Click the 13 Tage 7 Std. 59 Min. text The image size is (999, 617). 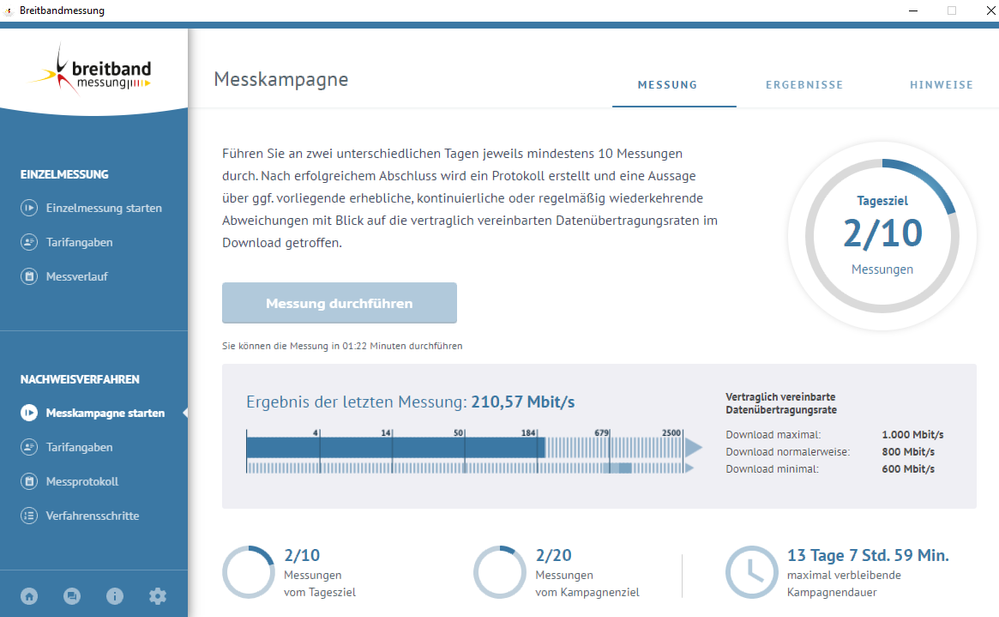[868, 555]
